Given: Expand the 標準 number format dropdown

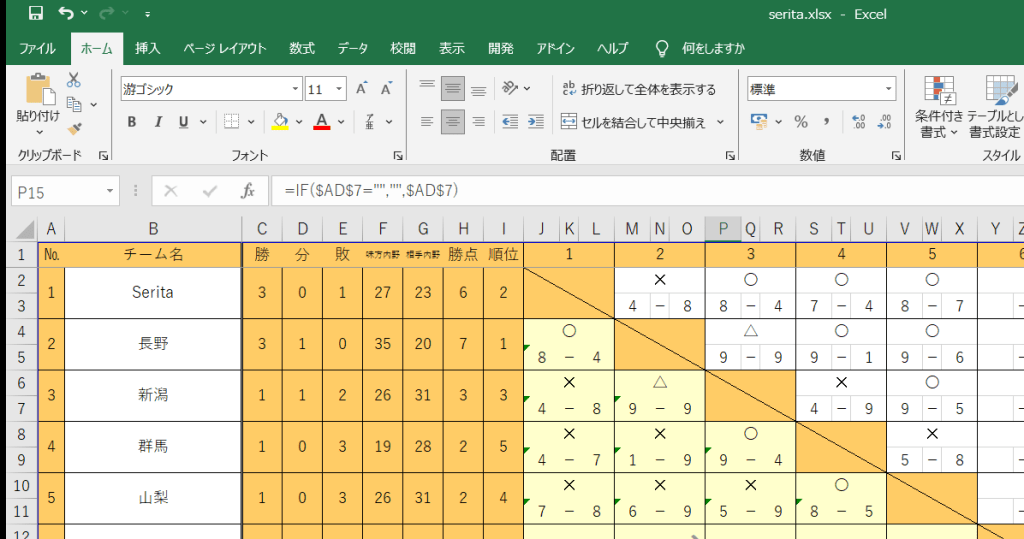Looking at the screenshot, I should [x=888, y=89].
